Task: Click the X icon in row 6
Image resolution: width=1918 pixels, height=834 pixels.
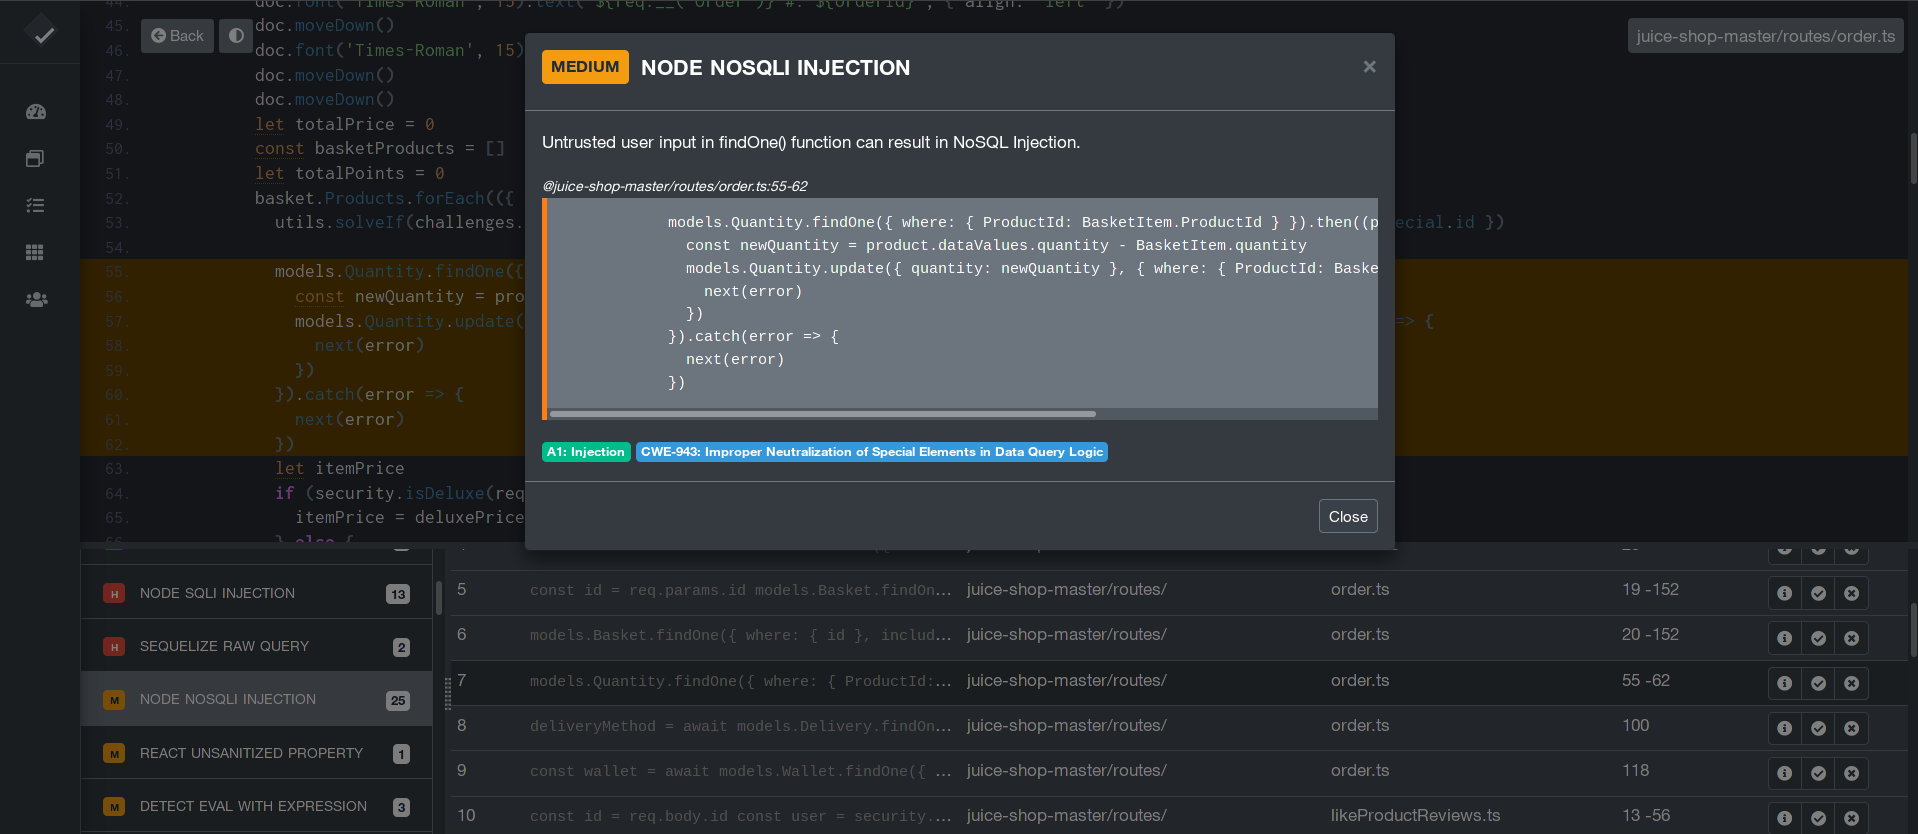Action: 1851,638
